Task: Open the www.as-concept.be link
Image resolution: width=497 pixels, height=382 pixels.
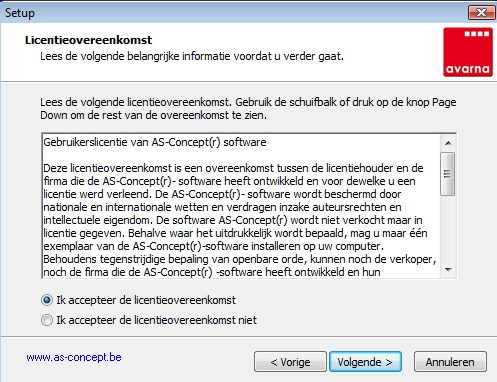Action: tap(74, 357)
